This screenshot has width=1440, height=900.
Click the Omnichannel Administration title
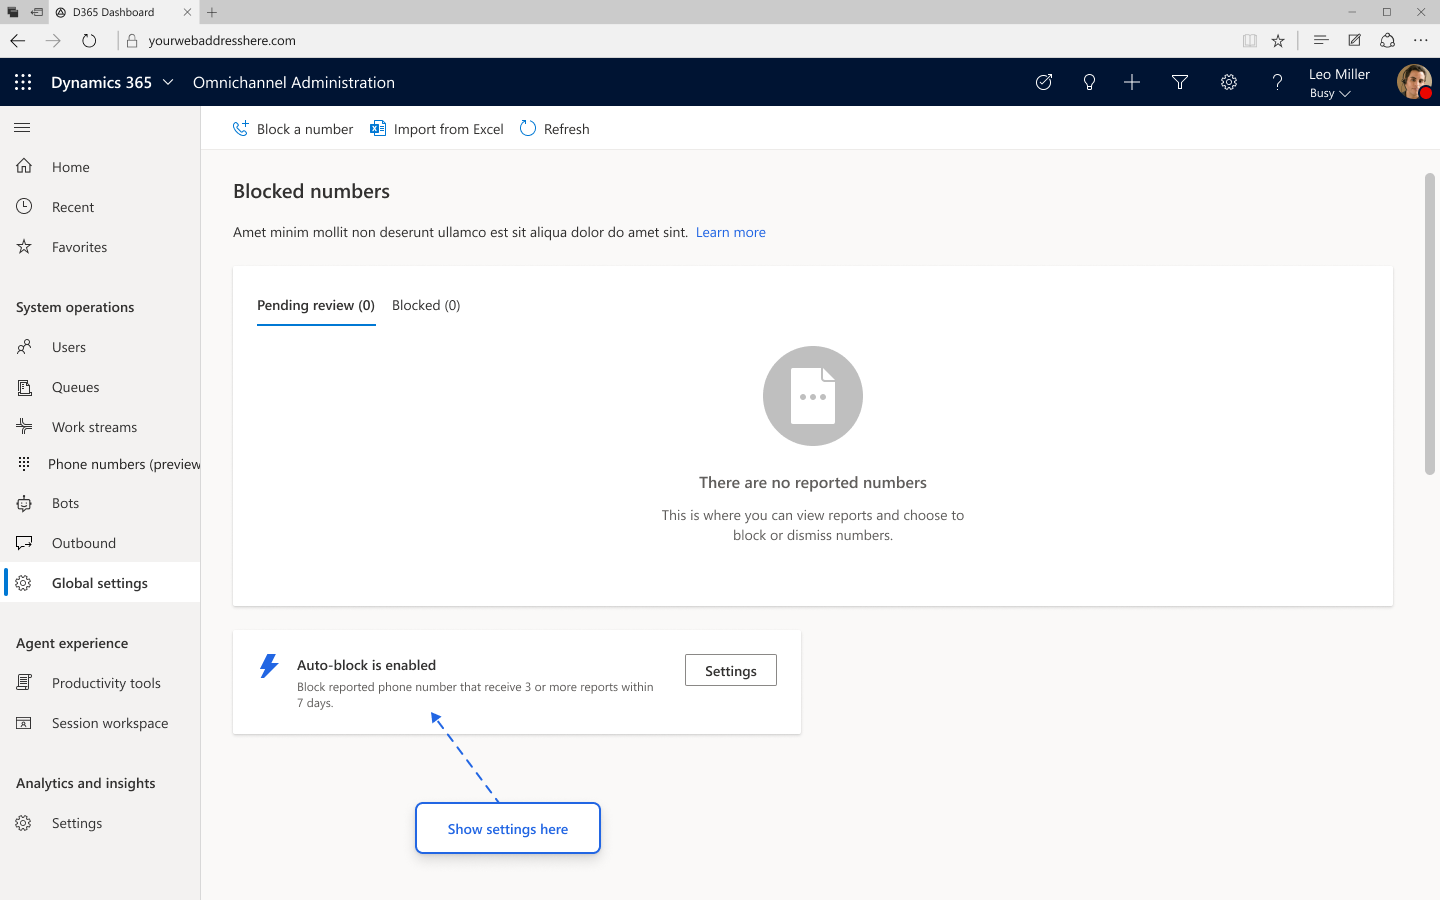pos(294,82)
